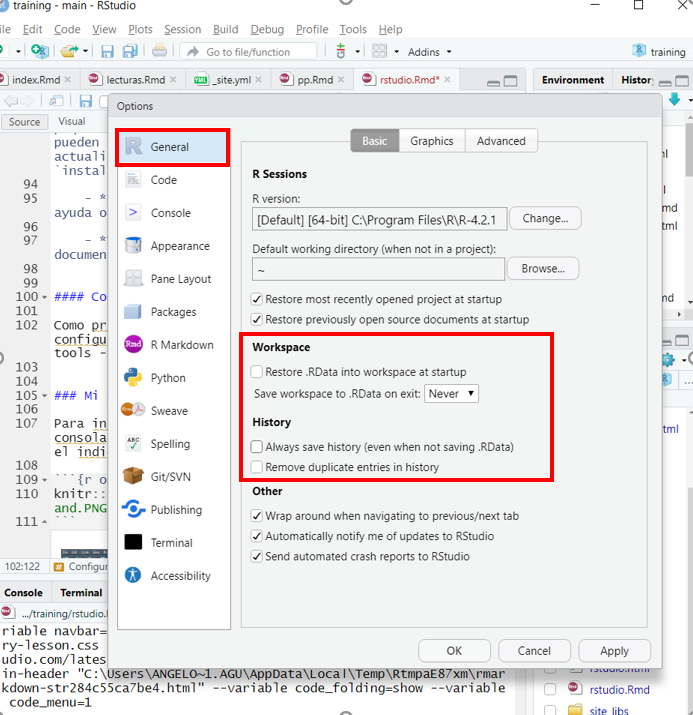Click the Cancel button
Viewport: 693px width, 715px height.
(534, 651)
